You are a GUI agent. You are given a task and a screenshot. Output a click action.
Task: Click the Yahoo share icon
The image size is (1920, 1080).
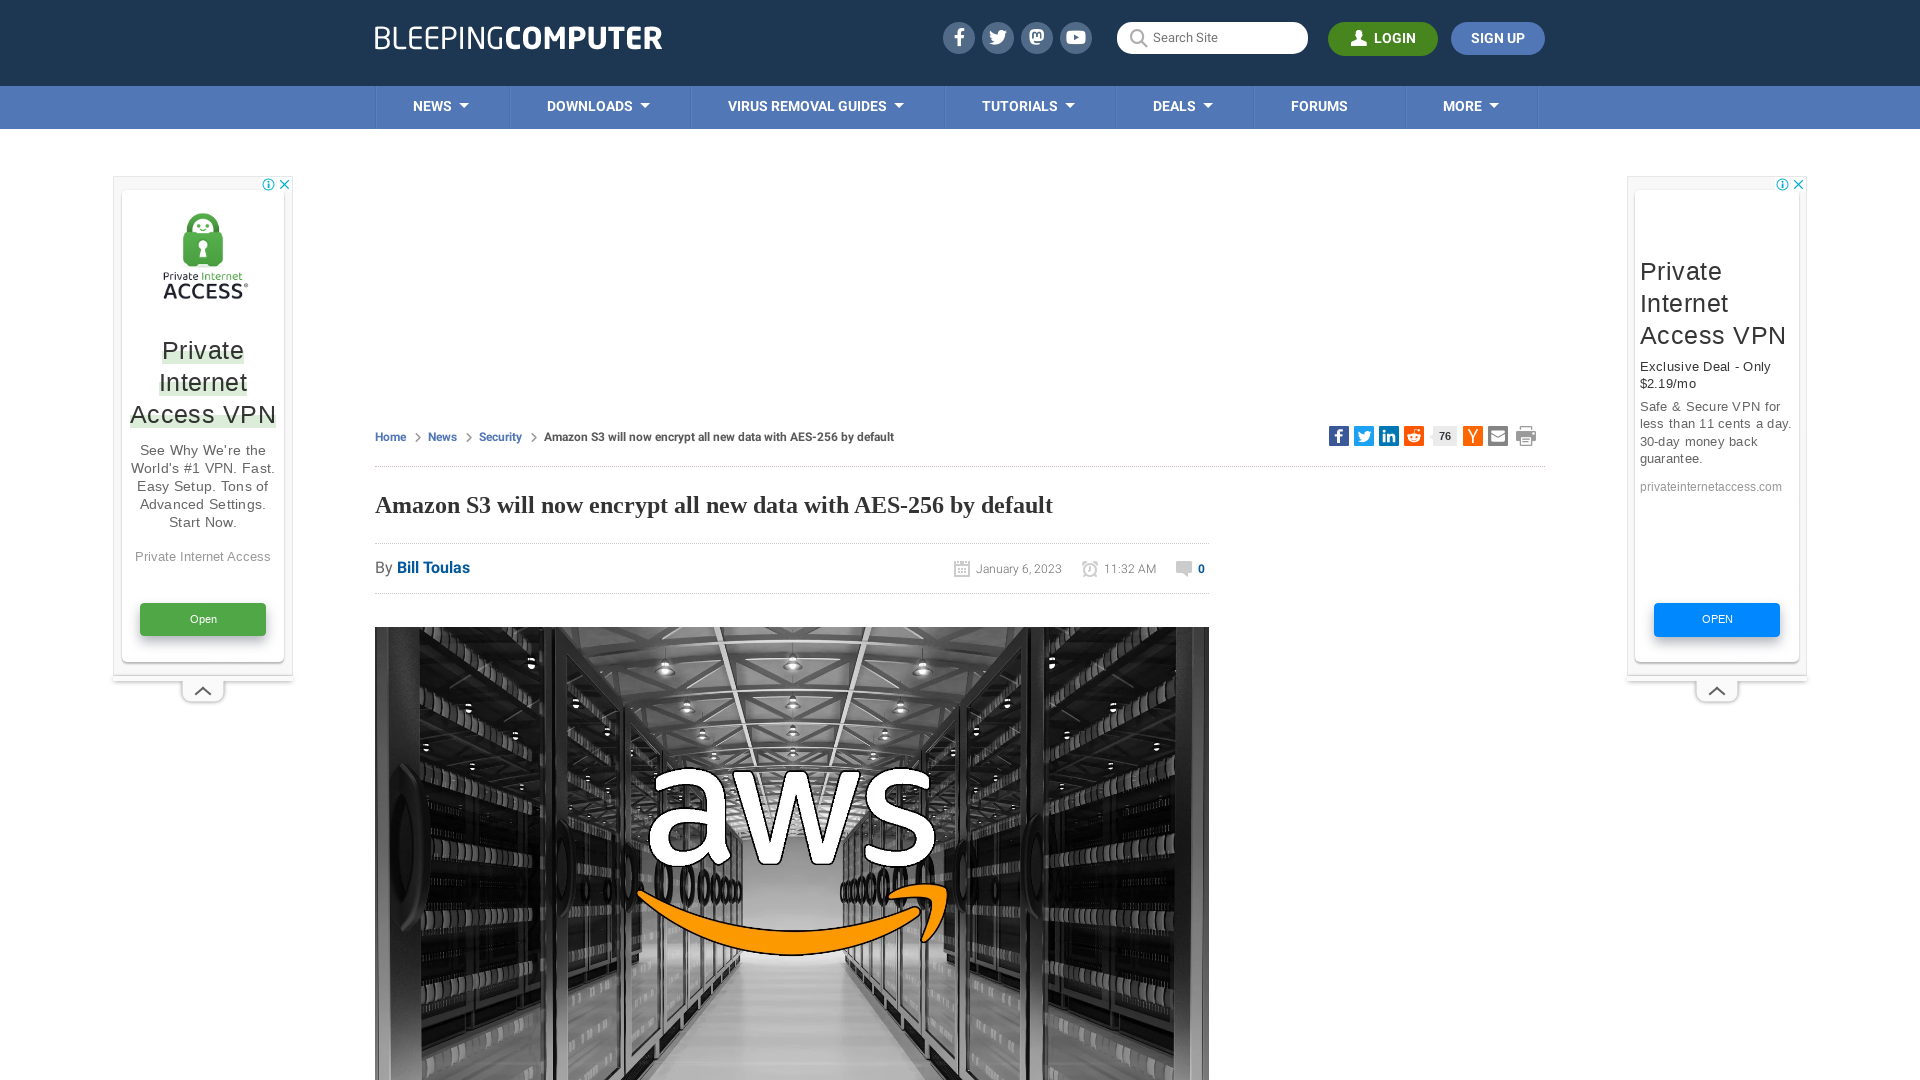pos(1473,436)
